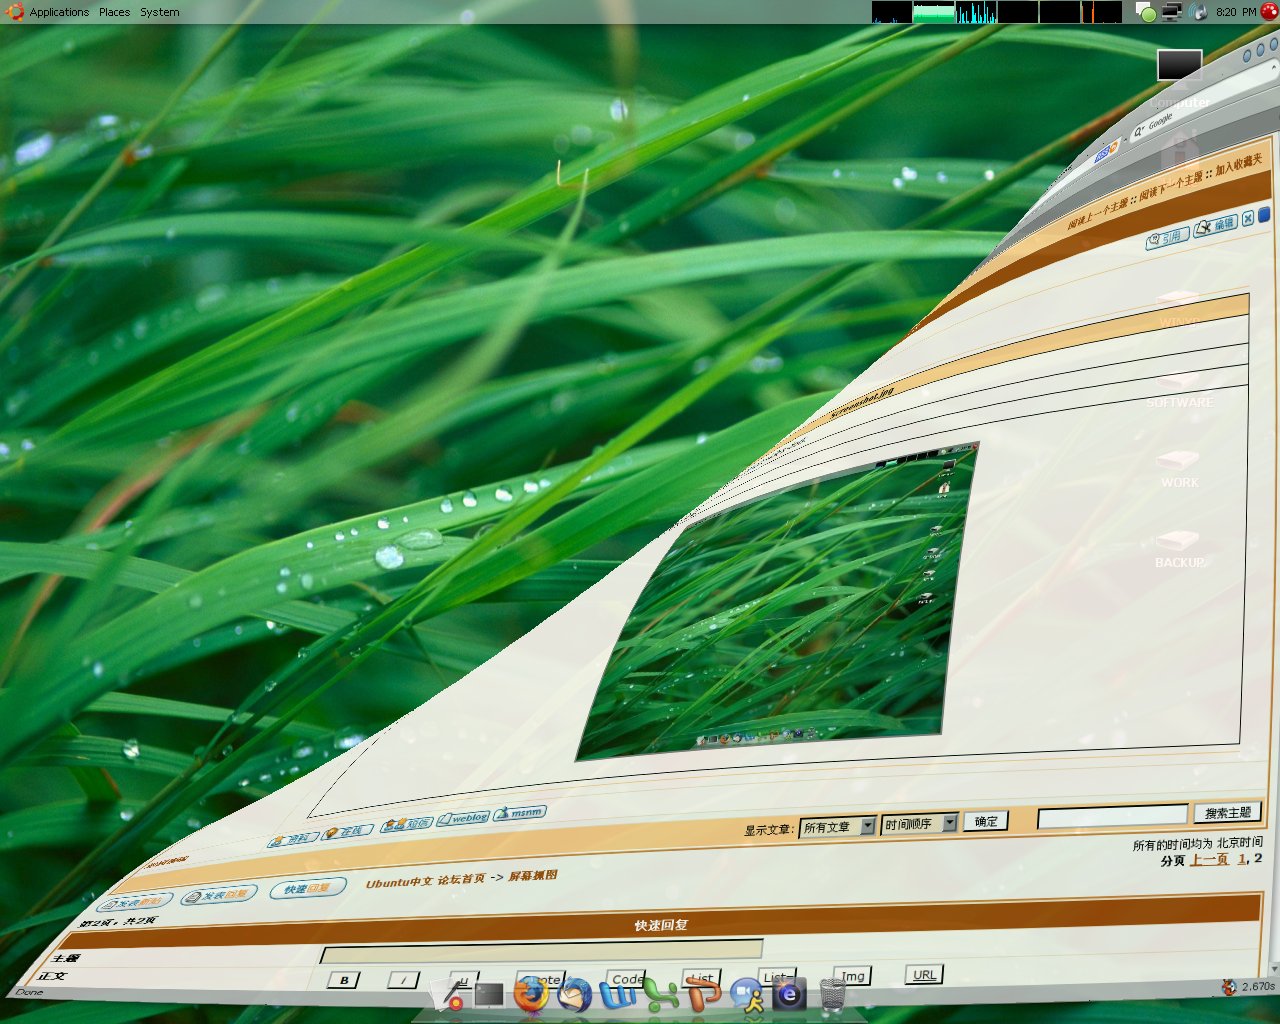Open the Trash in the dock
The width and height of the screenshot is (1280, 1024).
click(x=832, y=995)
